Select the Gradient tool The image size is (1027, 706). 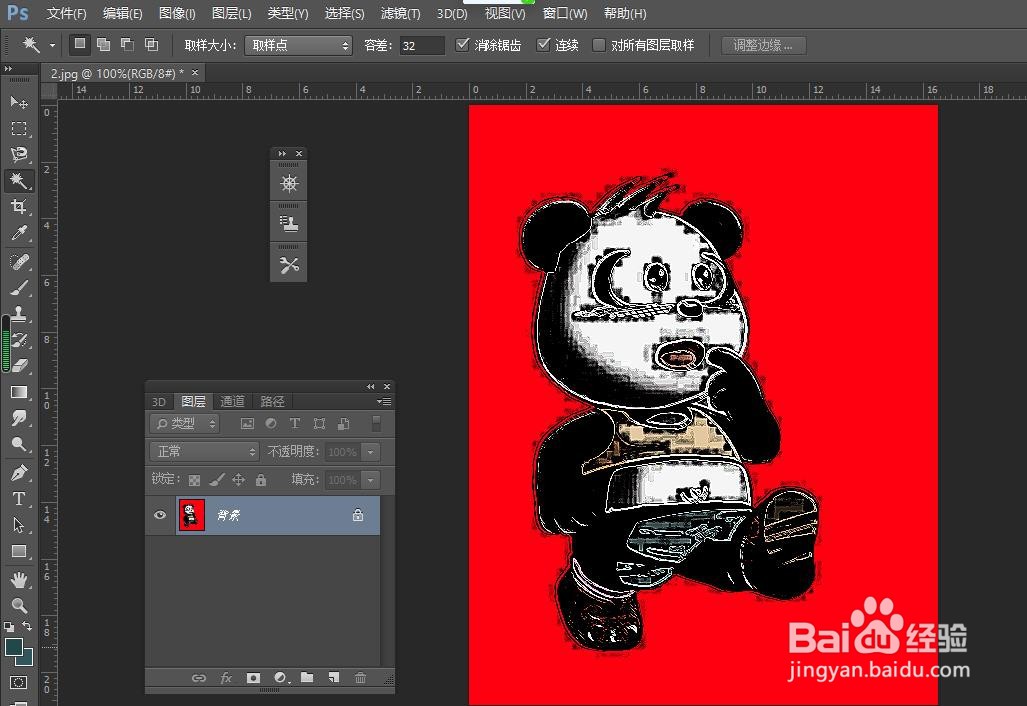coord(19,392)
